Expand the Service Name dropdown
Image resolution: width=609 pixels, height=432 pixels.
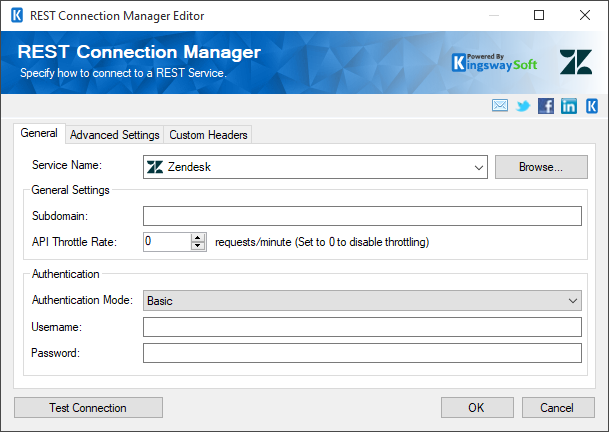pos(478,167)
